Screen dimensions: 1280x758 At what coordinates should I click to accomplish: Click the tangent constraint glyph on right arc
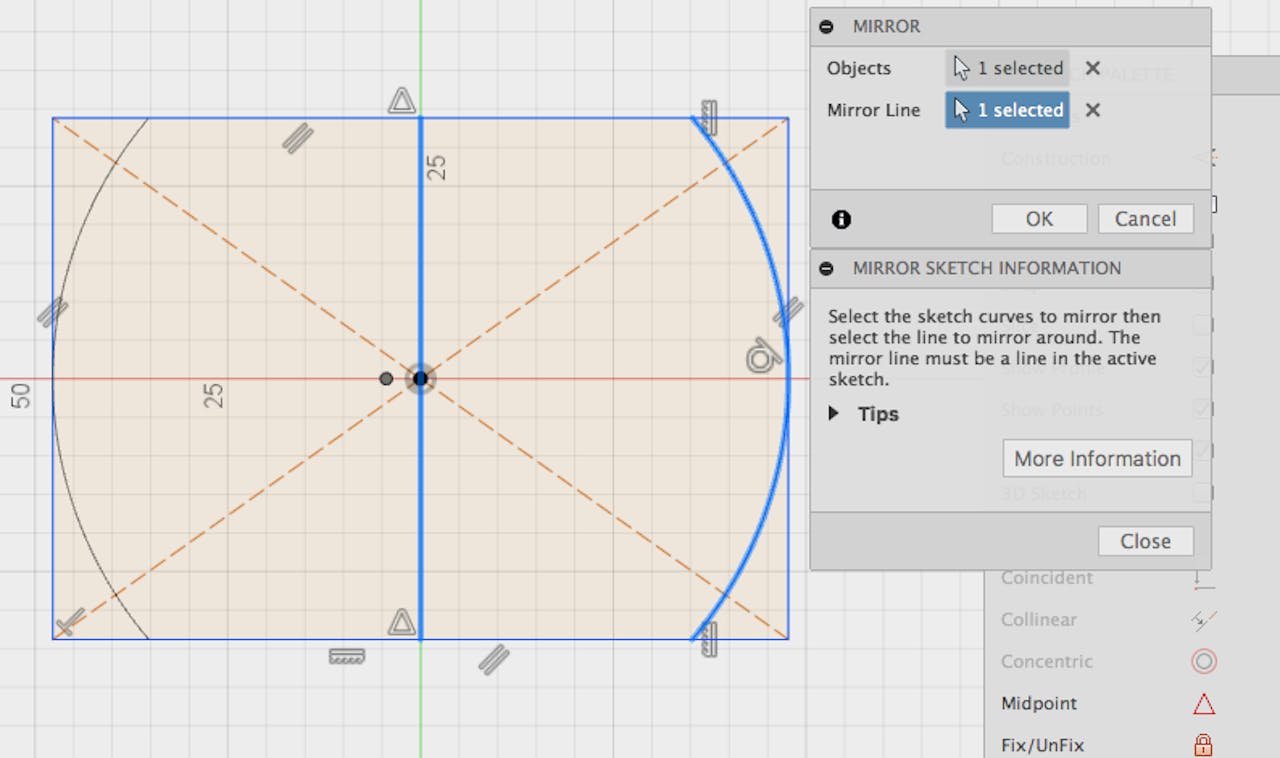pos(762,357)
